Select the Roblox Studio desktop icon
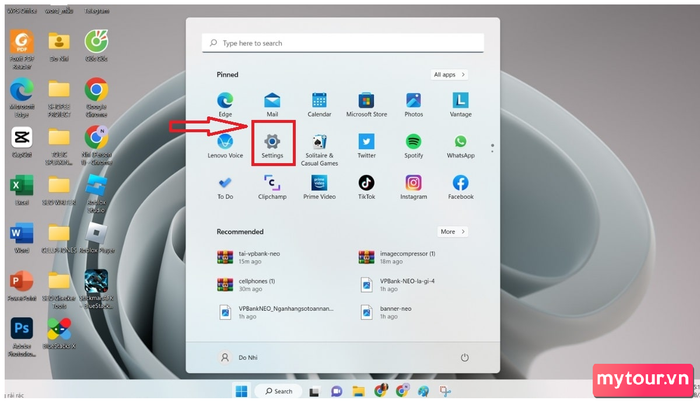The width and height of the screenshot is (700, 405). pyautogui.click(x=96, y=193)
